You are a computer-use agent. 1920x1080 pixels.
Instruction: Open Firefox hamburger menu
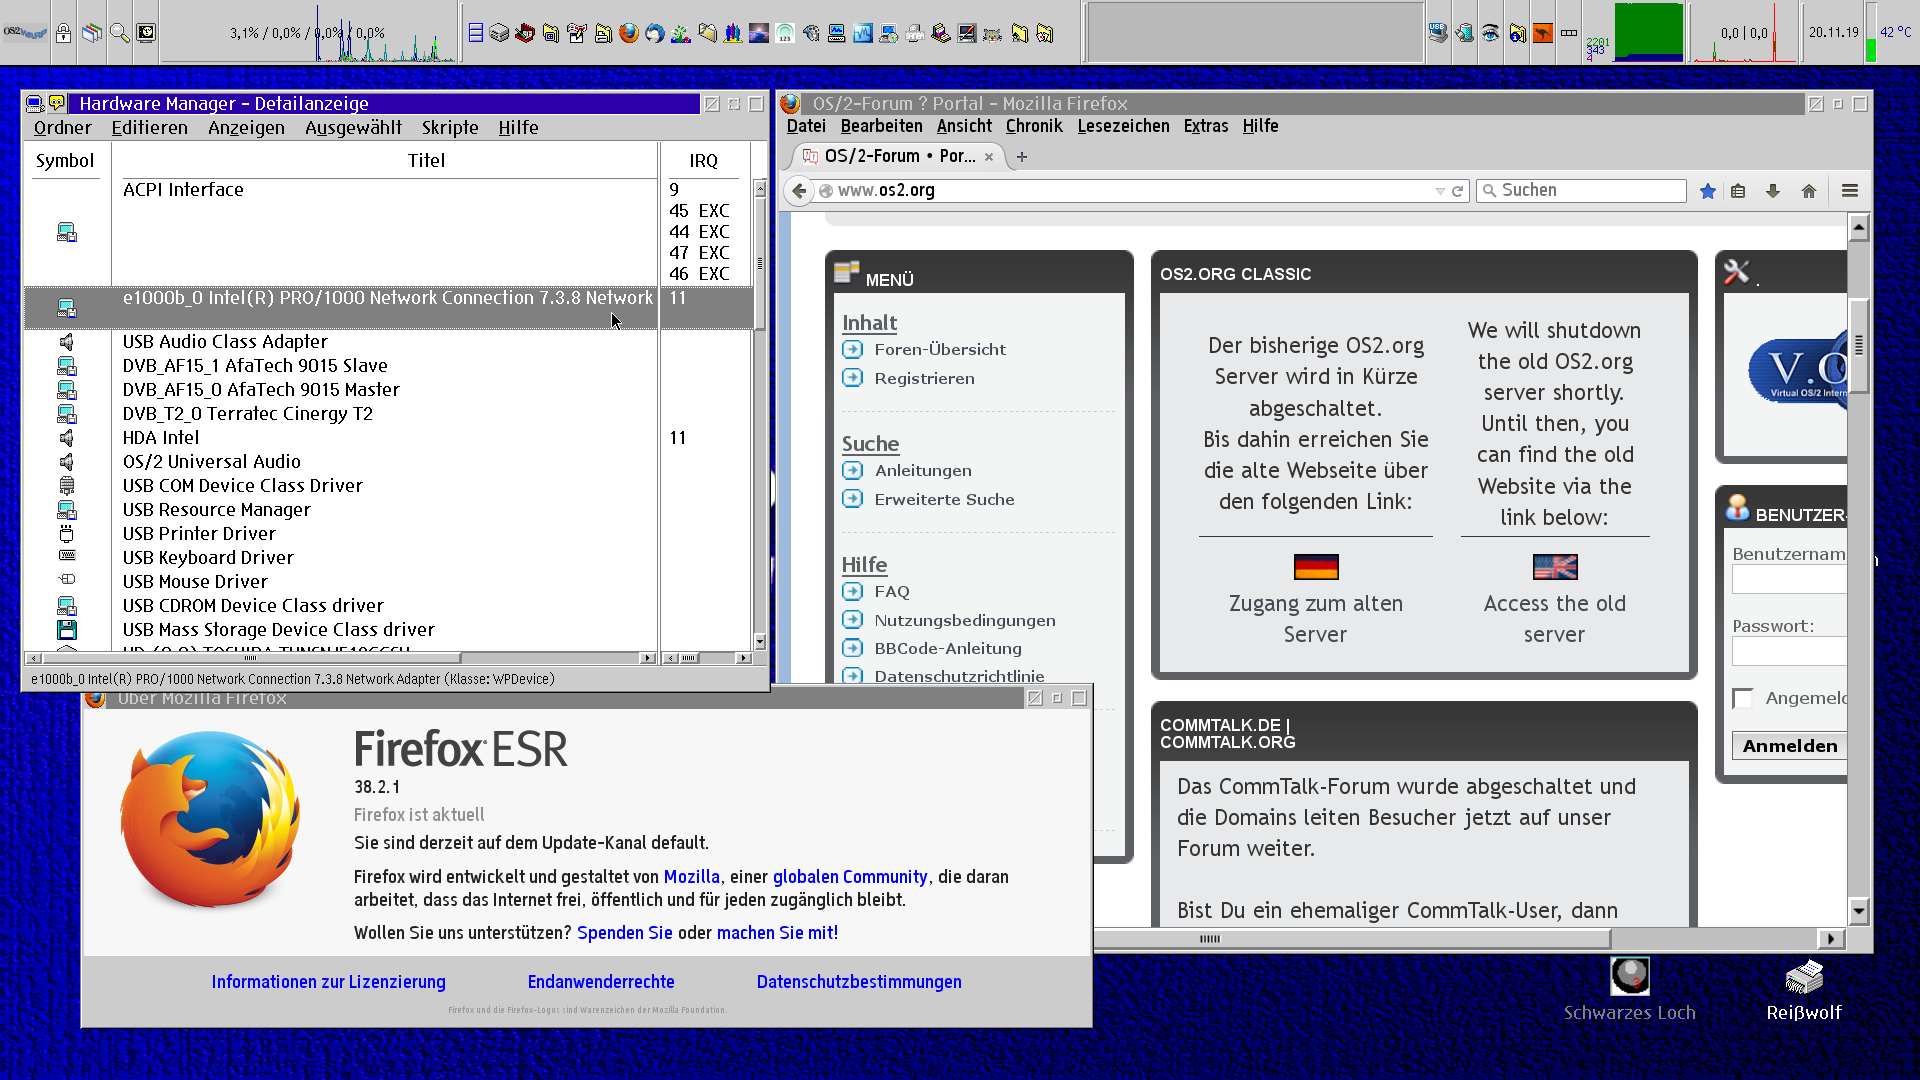[x=1850, y=190]
